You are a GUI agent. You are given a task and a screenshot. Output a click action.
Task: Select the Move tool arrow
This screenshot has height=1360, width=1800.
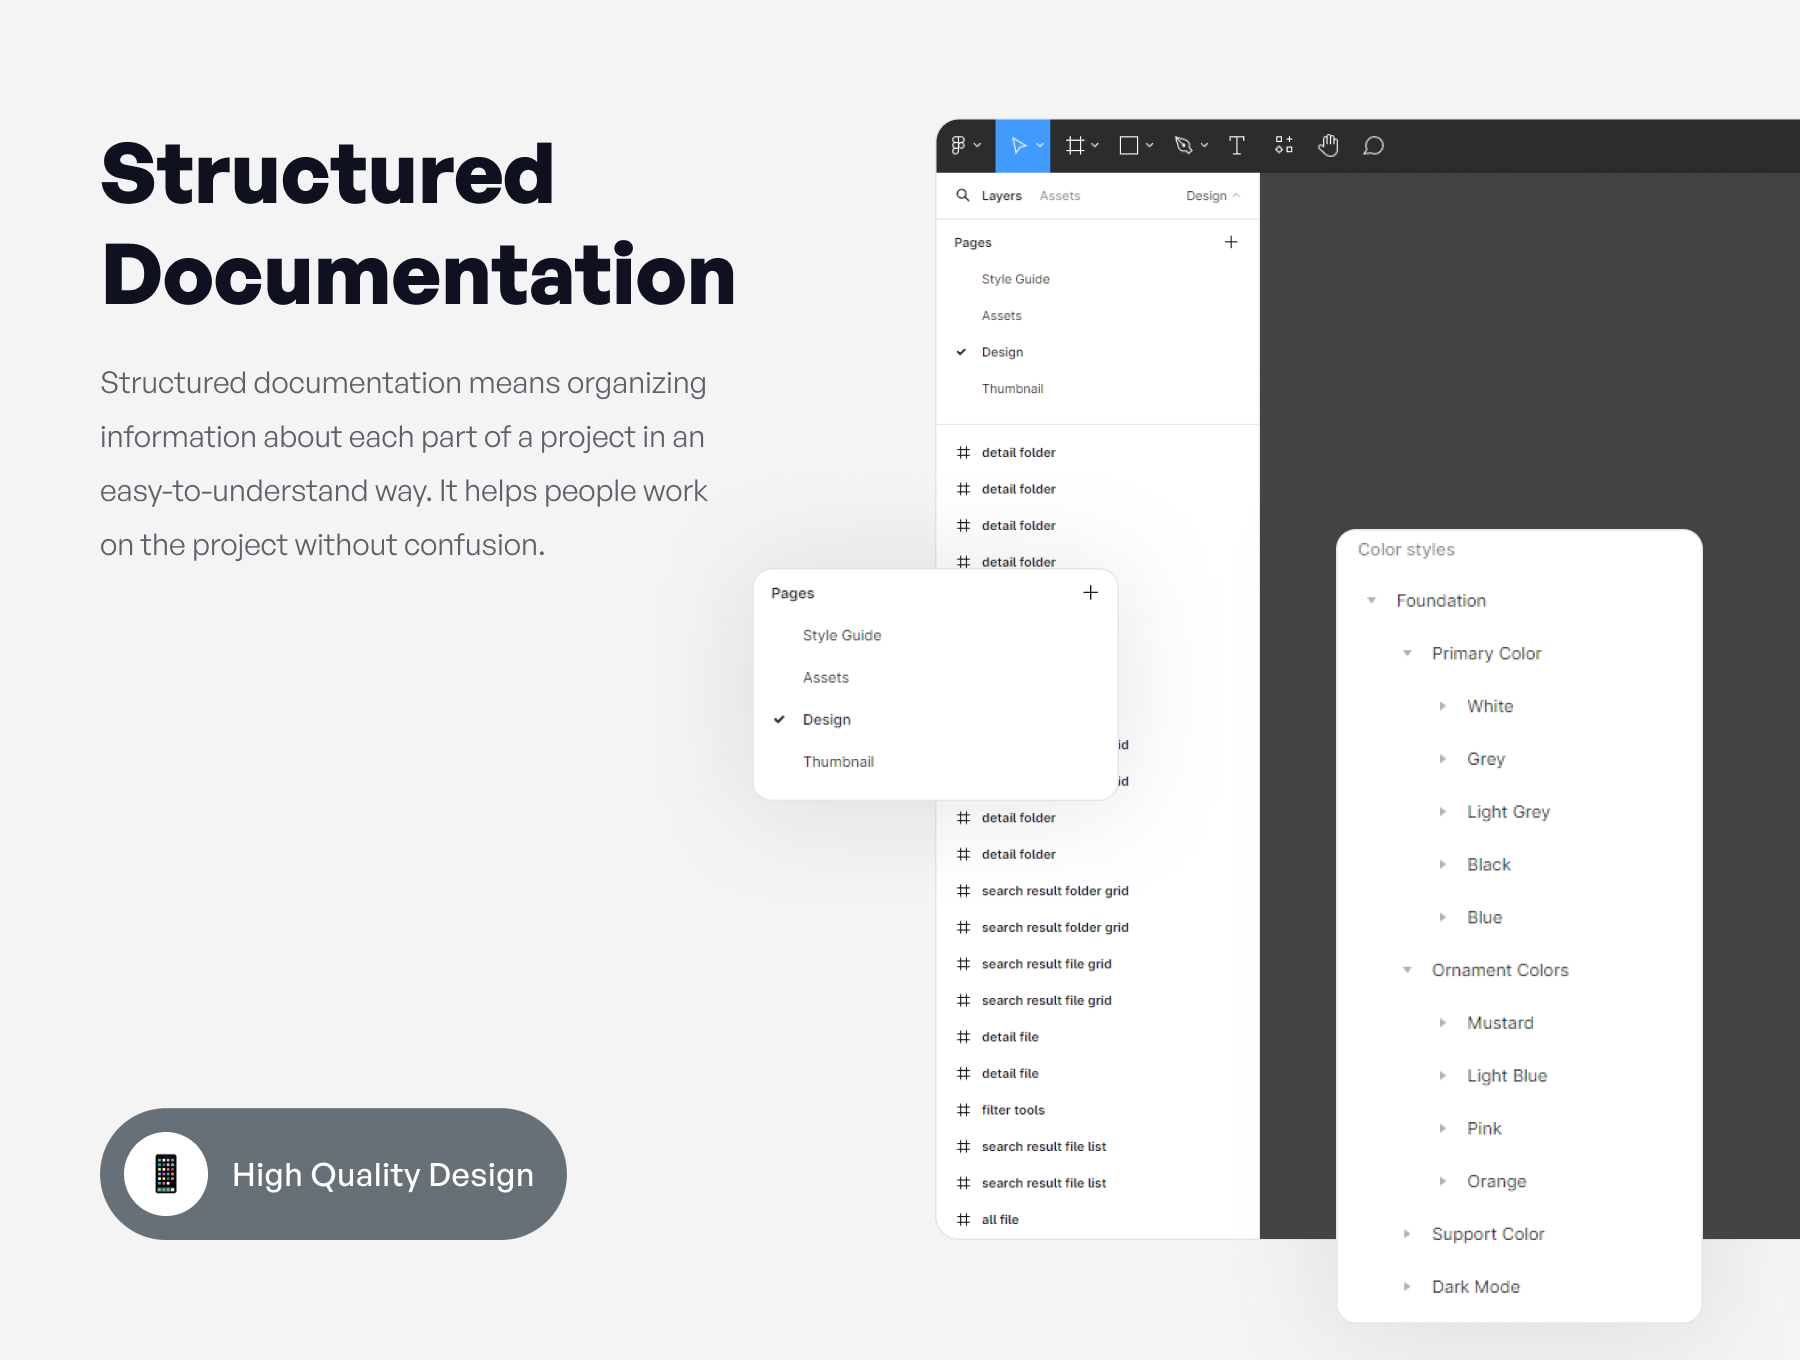pyautogui.click(x=1018, y=146)
